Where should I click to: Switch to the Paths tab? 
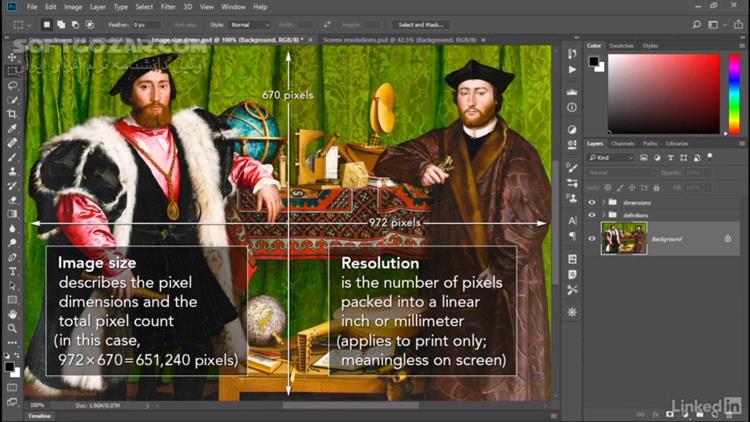point(650,144)
